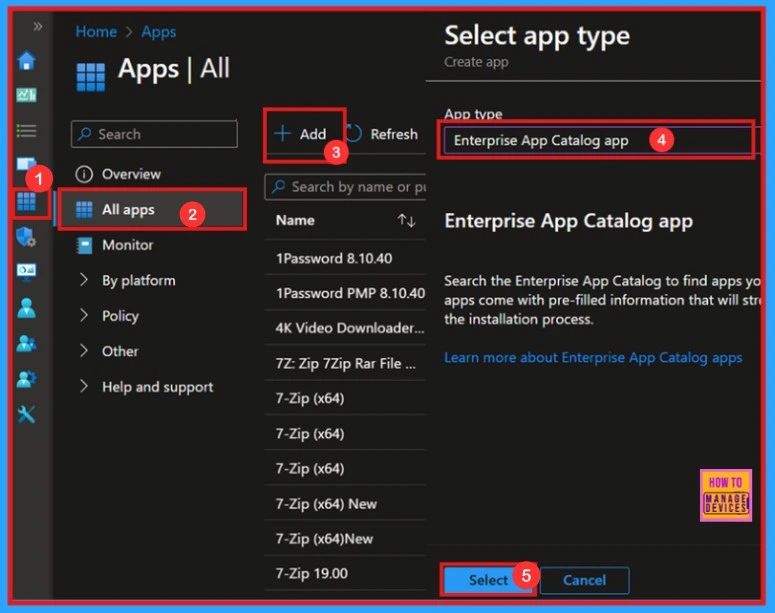Click the Search by name input field
The height and width of the screenshot is (613, 775).
click(350, 187)
